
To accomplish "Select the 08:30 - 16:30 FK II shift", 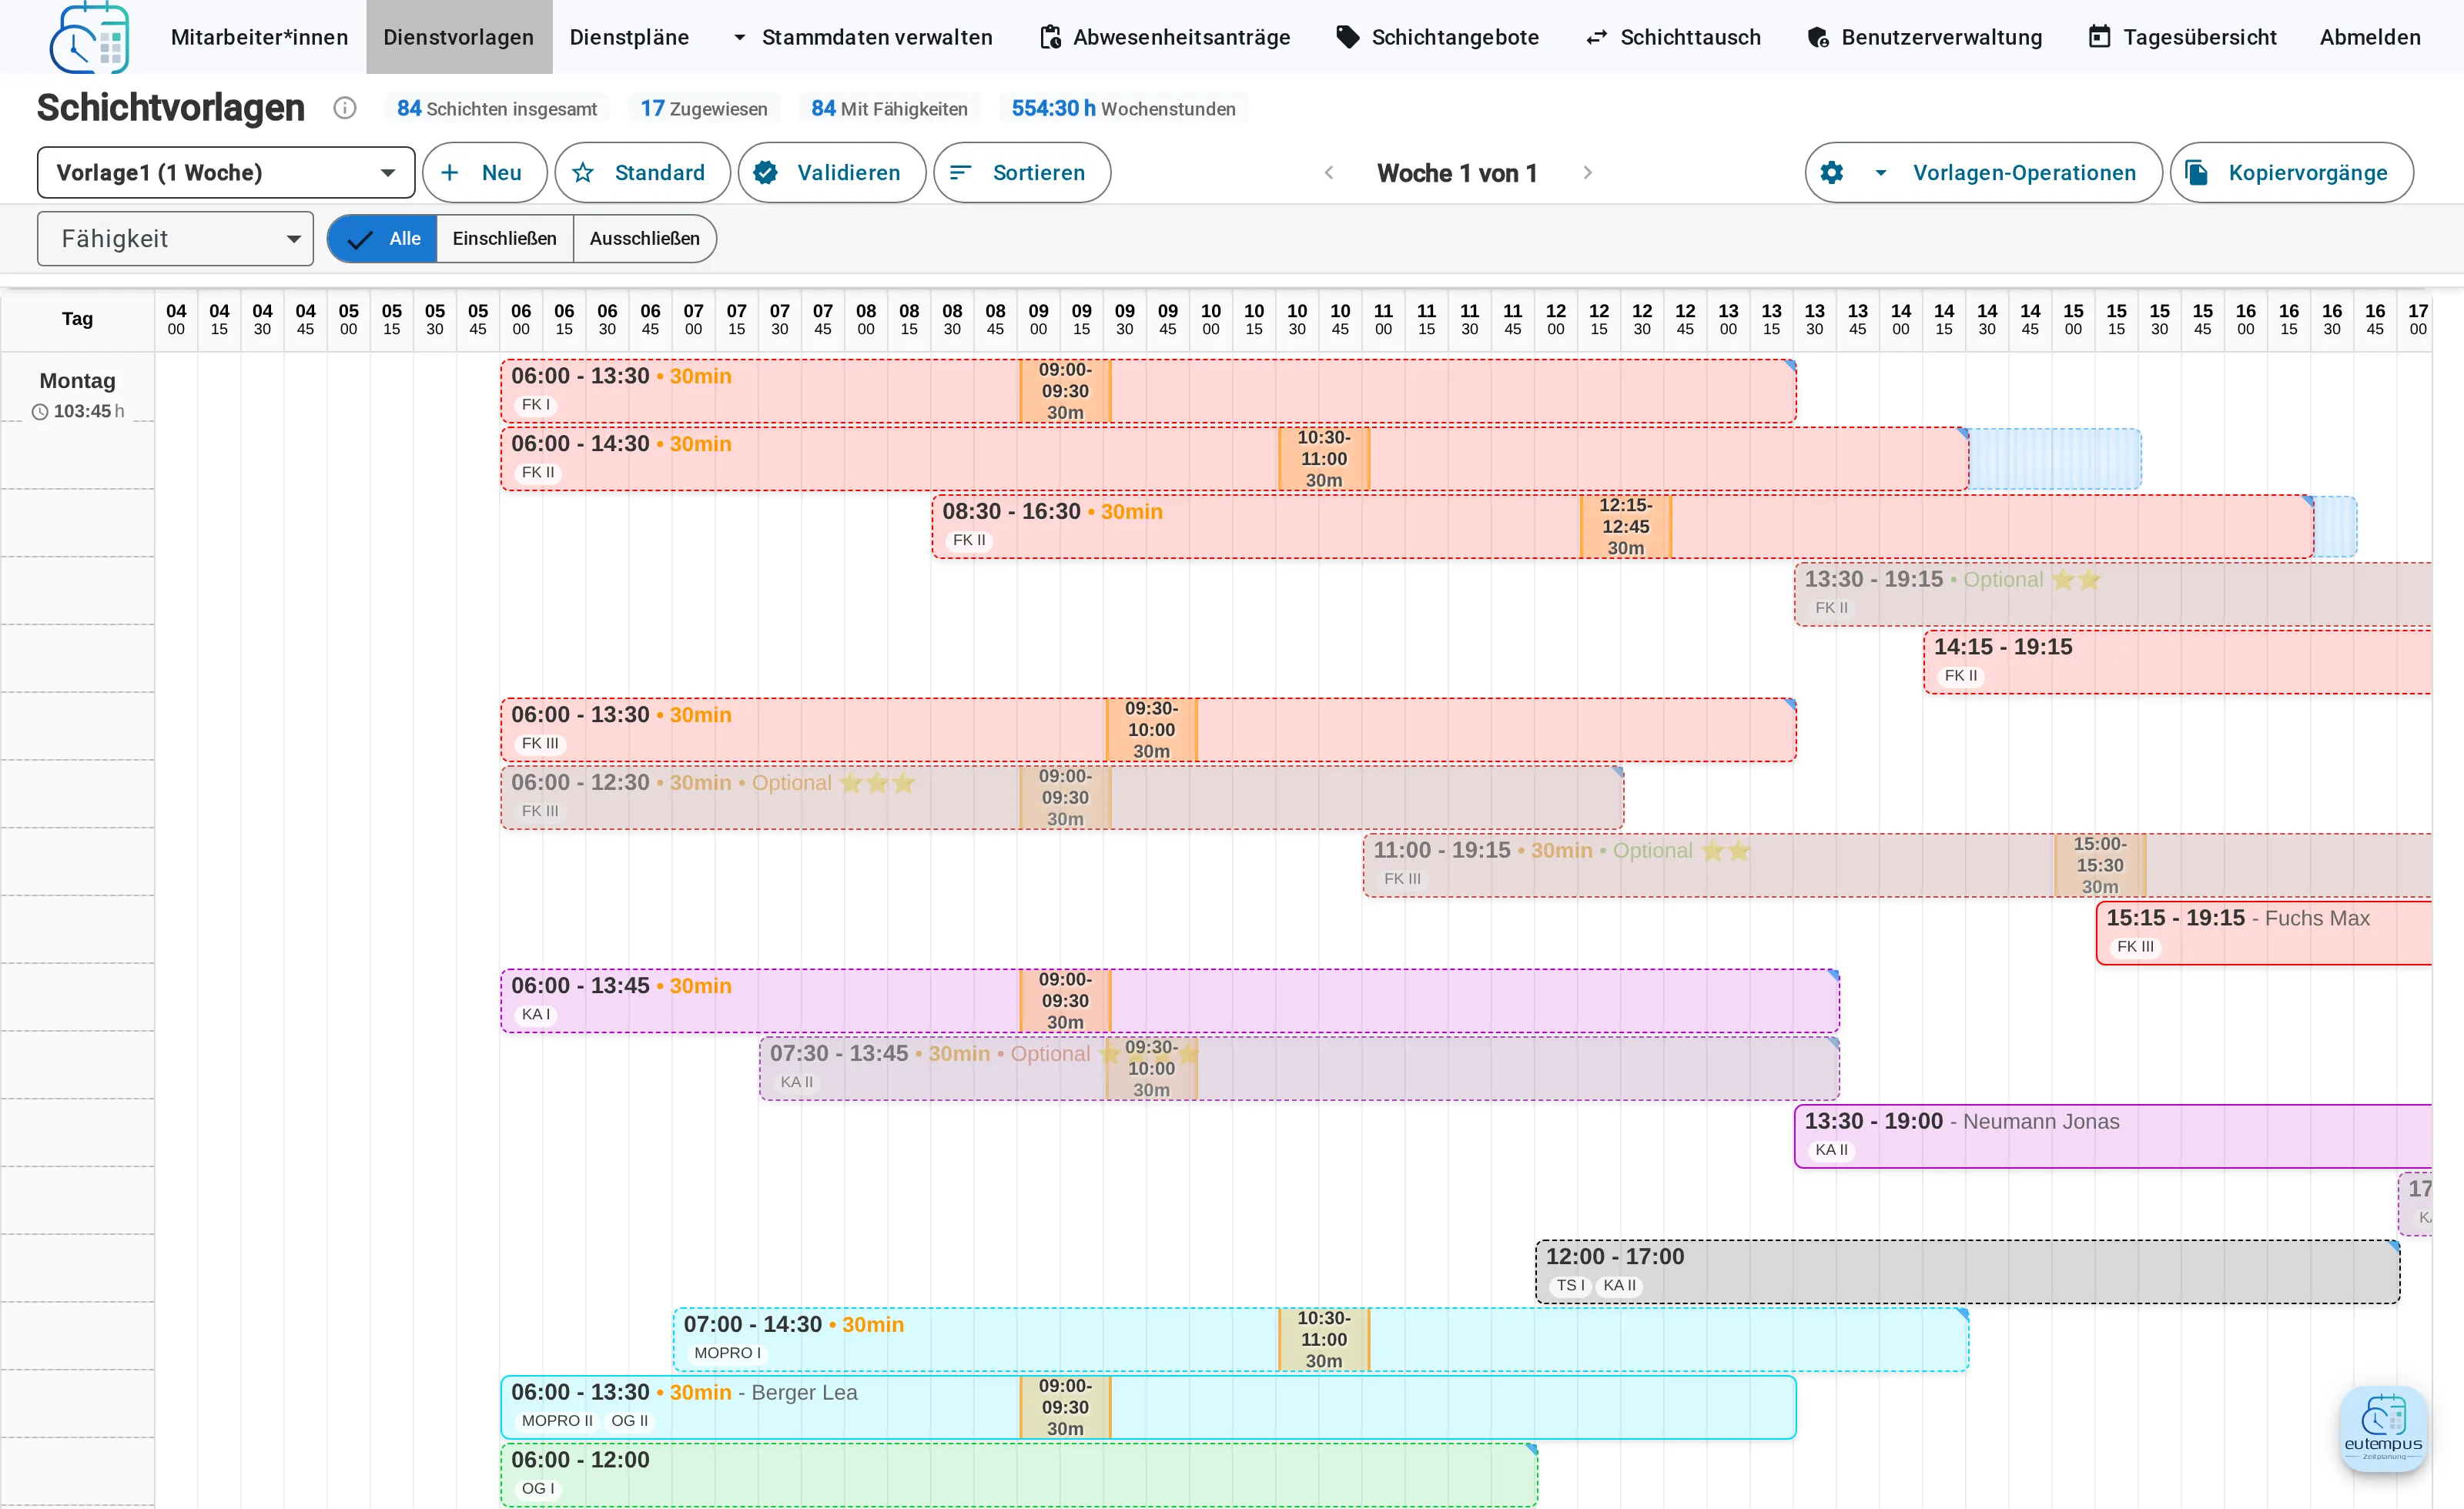I will (x=1622, y=526).
